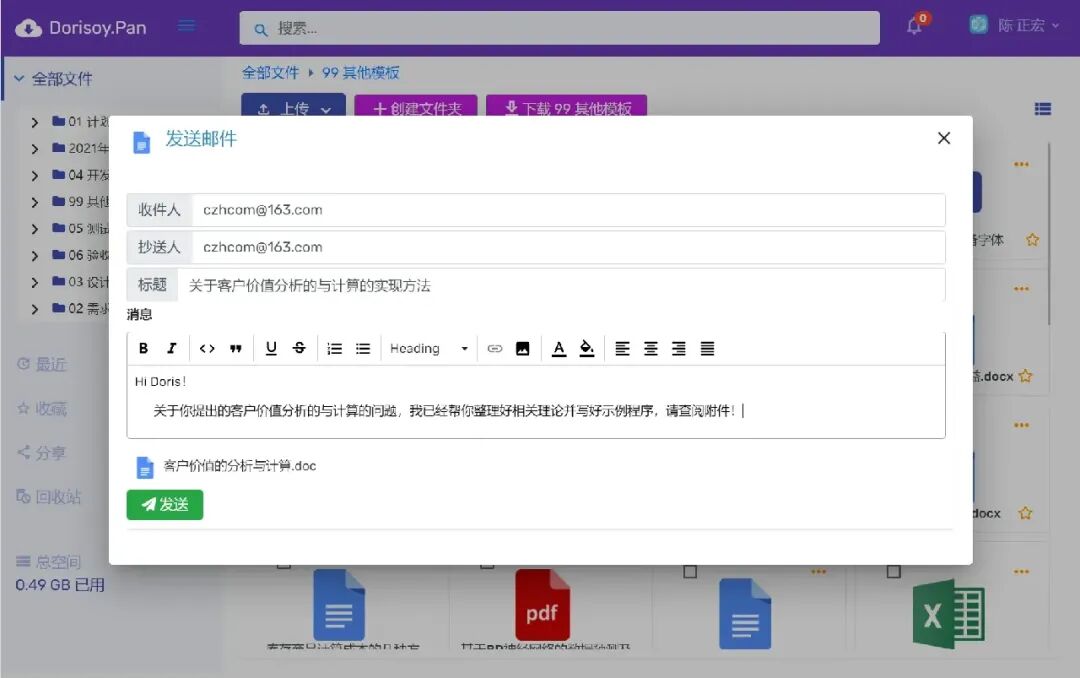The width and height of the screenshot is (1080, 678).
Task: Center align the message text
Action: click(651, 348)
